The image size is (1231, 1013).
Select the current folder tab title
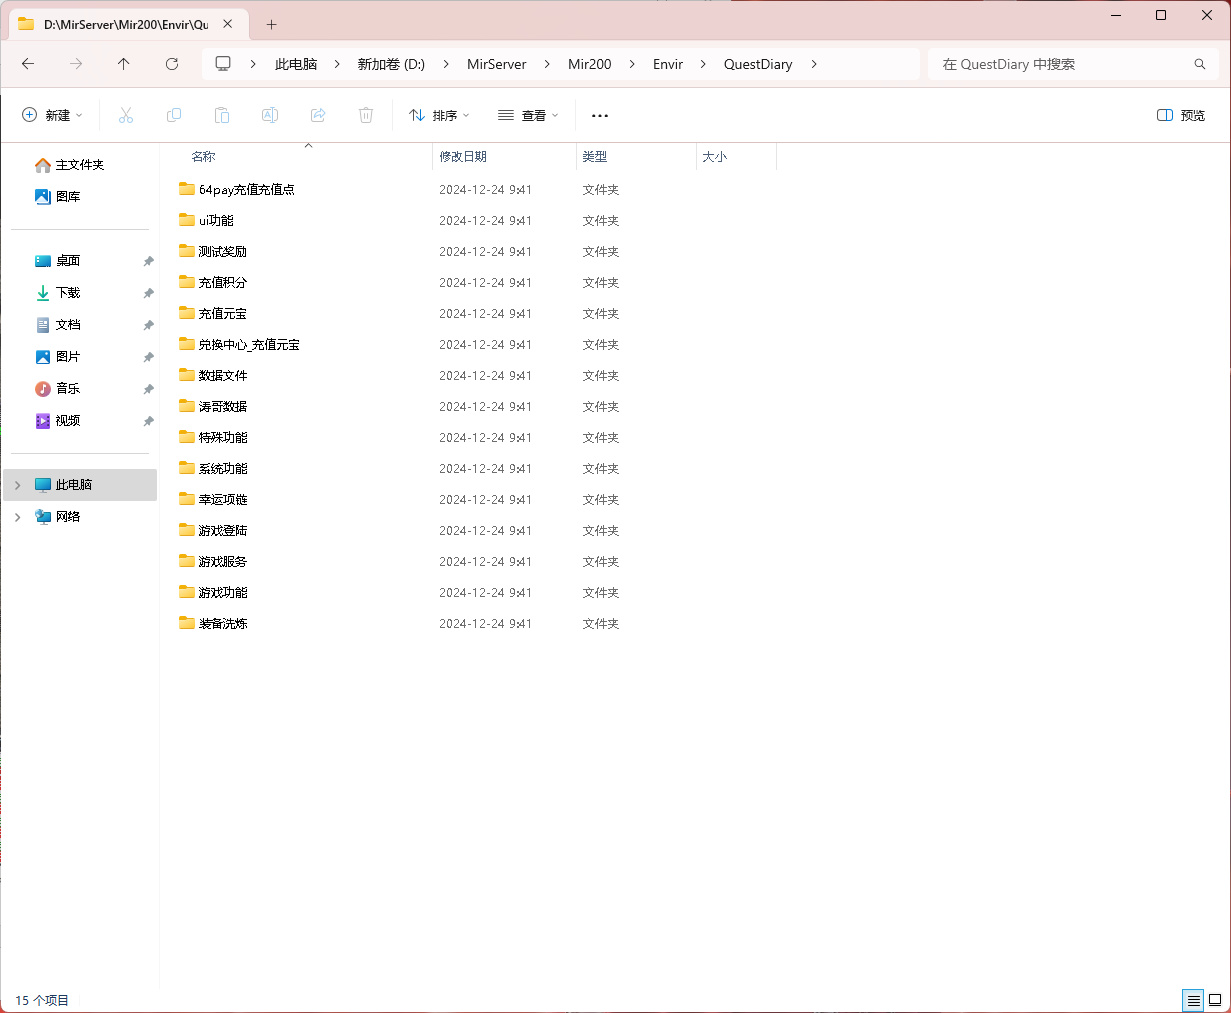click(x=125, y=24)
